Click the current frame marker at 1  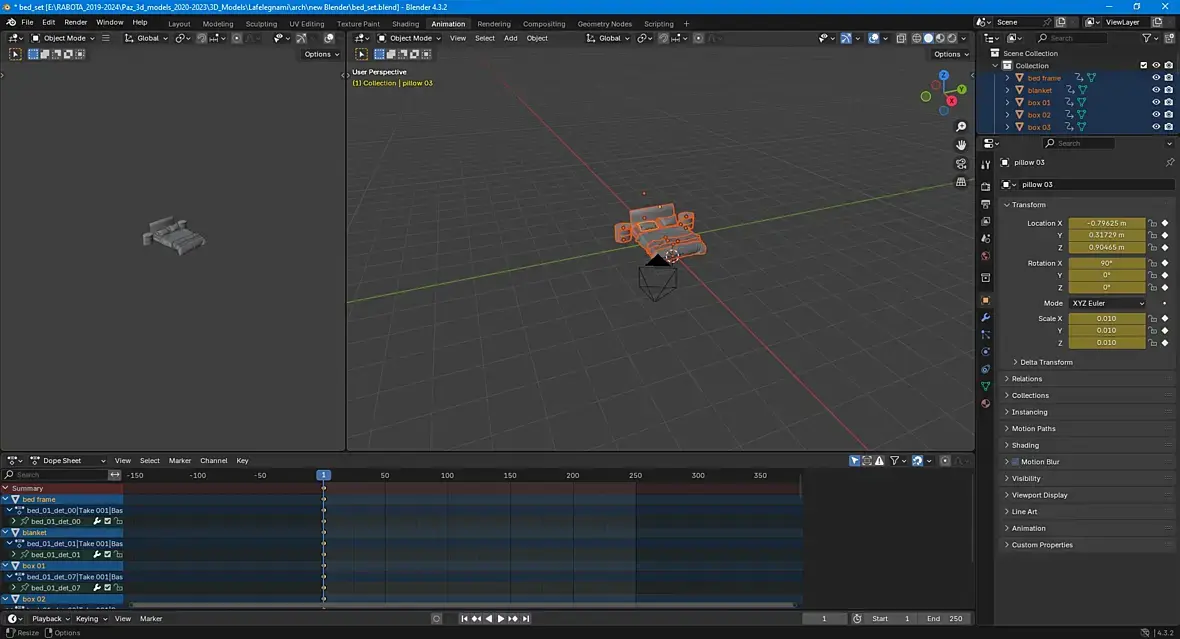[x=323, y=475]
